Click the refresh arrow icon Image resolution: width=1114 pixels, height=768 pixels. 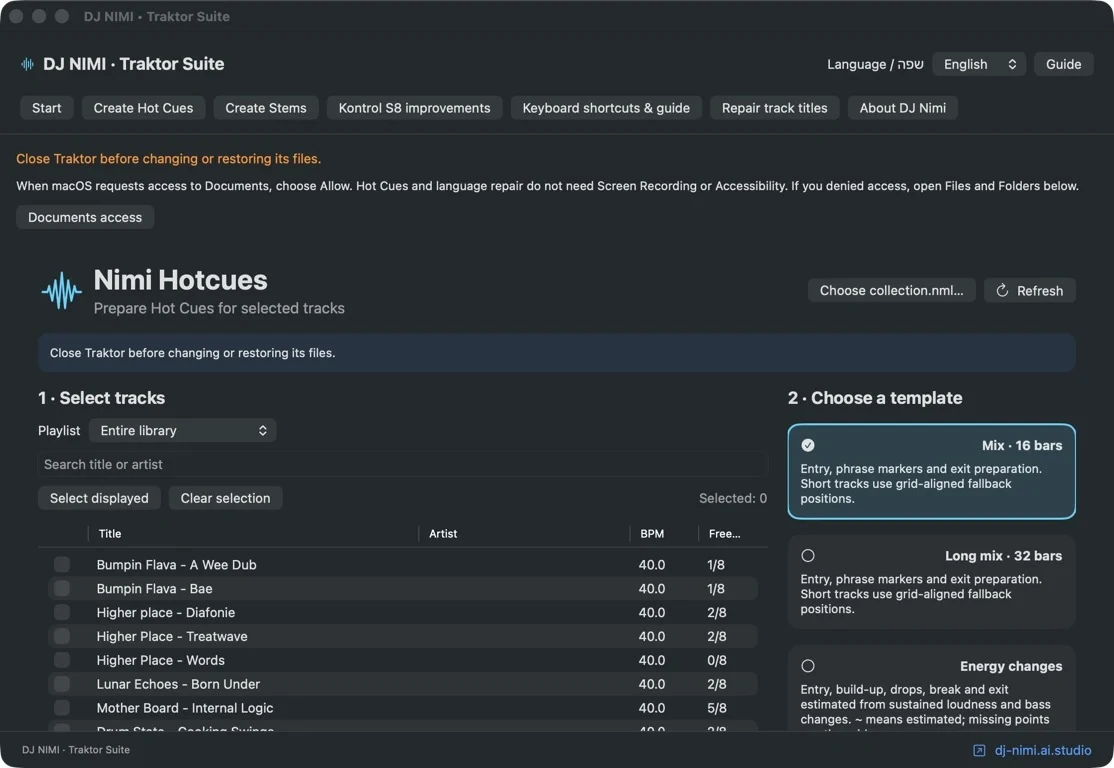point(1002,291)
